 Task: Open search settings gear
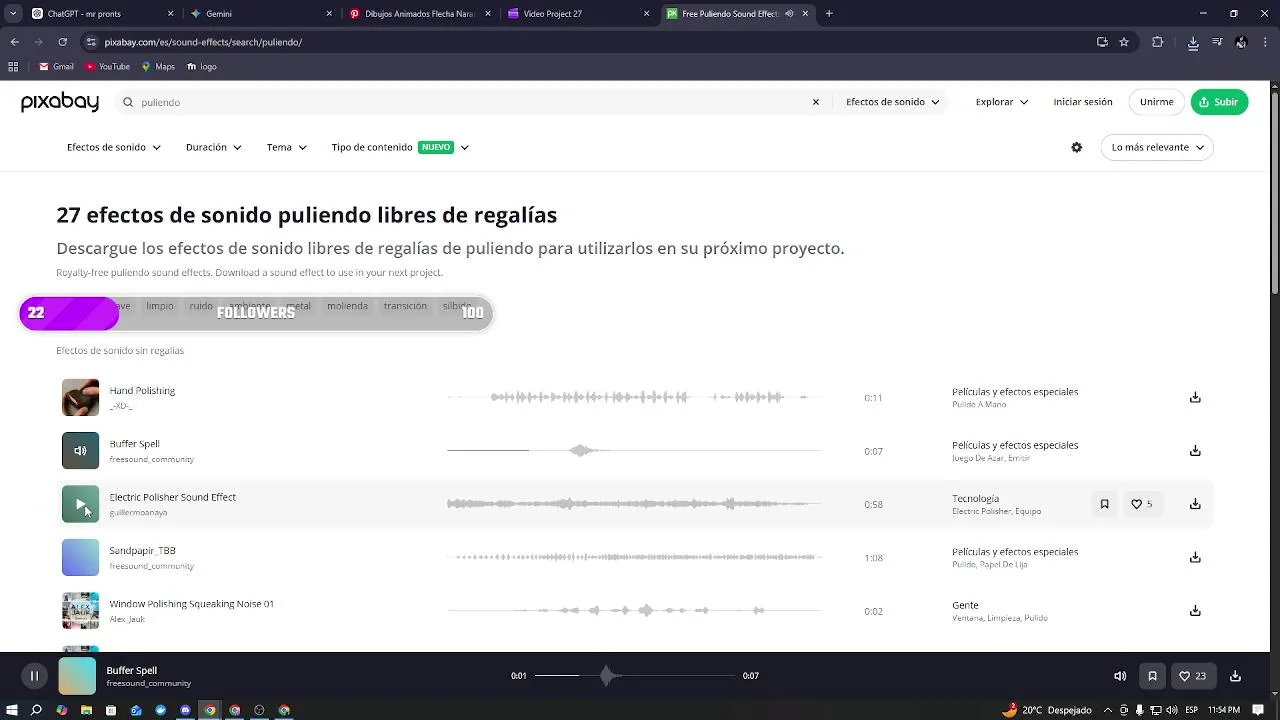click(1076, 147)
